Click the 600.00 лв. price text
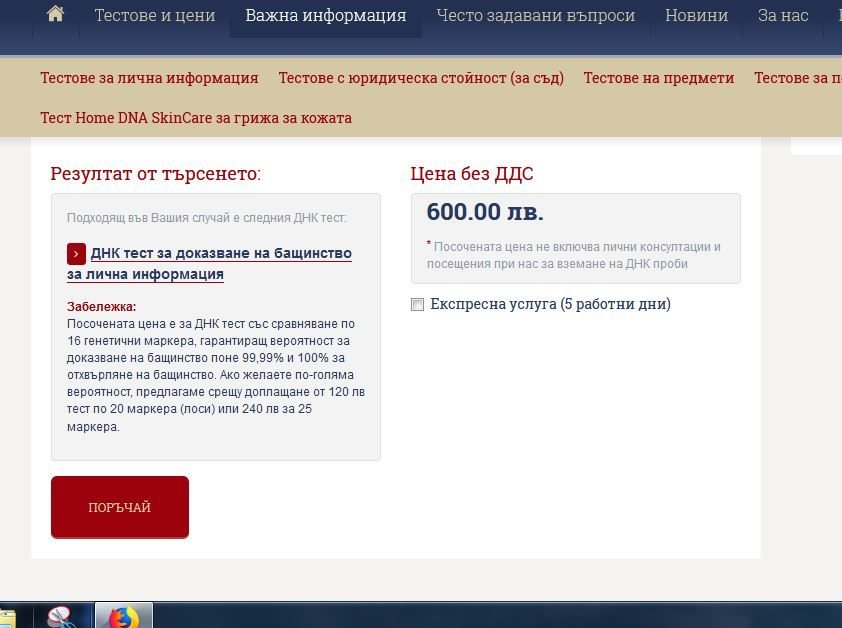842x628 pixels. [x=485, y=212]
